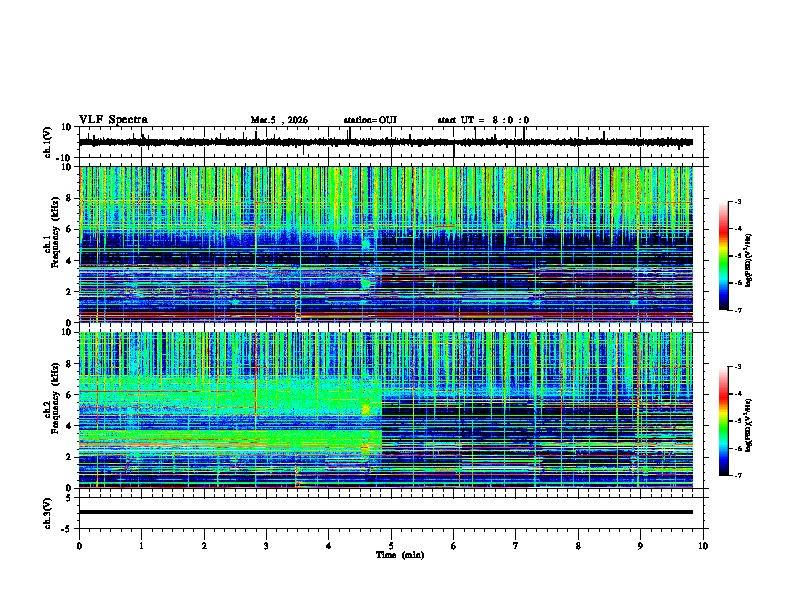Screen dimensions: 792x612
Task: Click the ch.2 spectrogram "8" kHz tick label
Action: [x=70, y=364]
